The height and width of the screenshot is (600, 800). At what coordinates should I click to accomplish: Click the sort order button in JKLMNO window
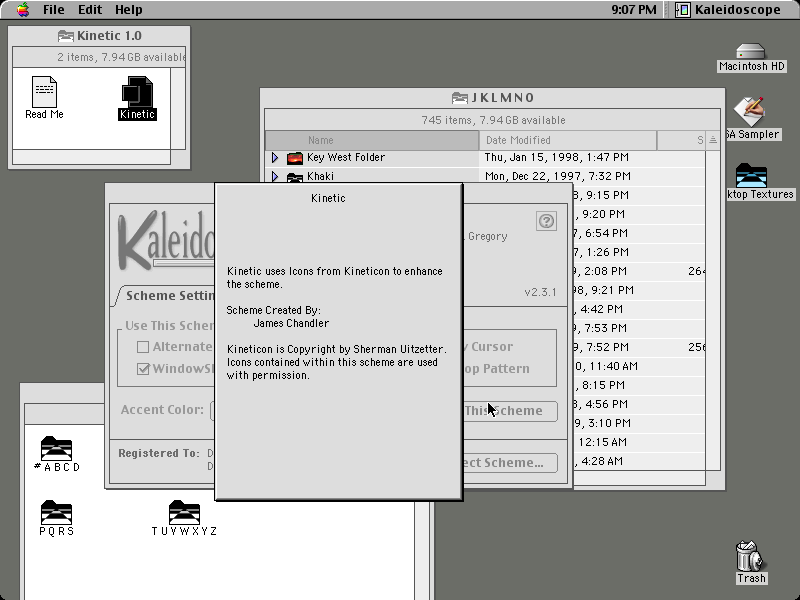pyautogui.click(x=713, y=140)
